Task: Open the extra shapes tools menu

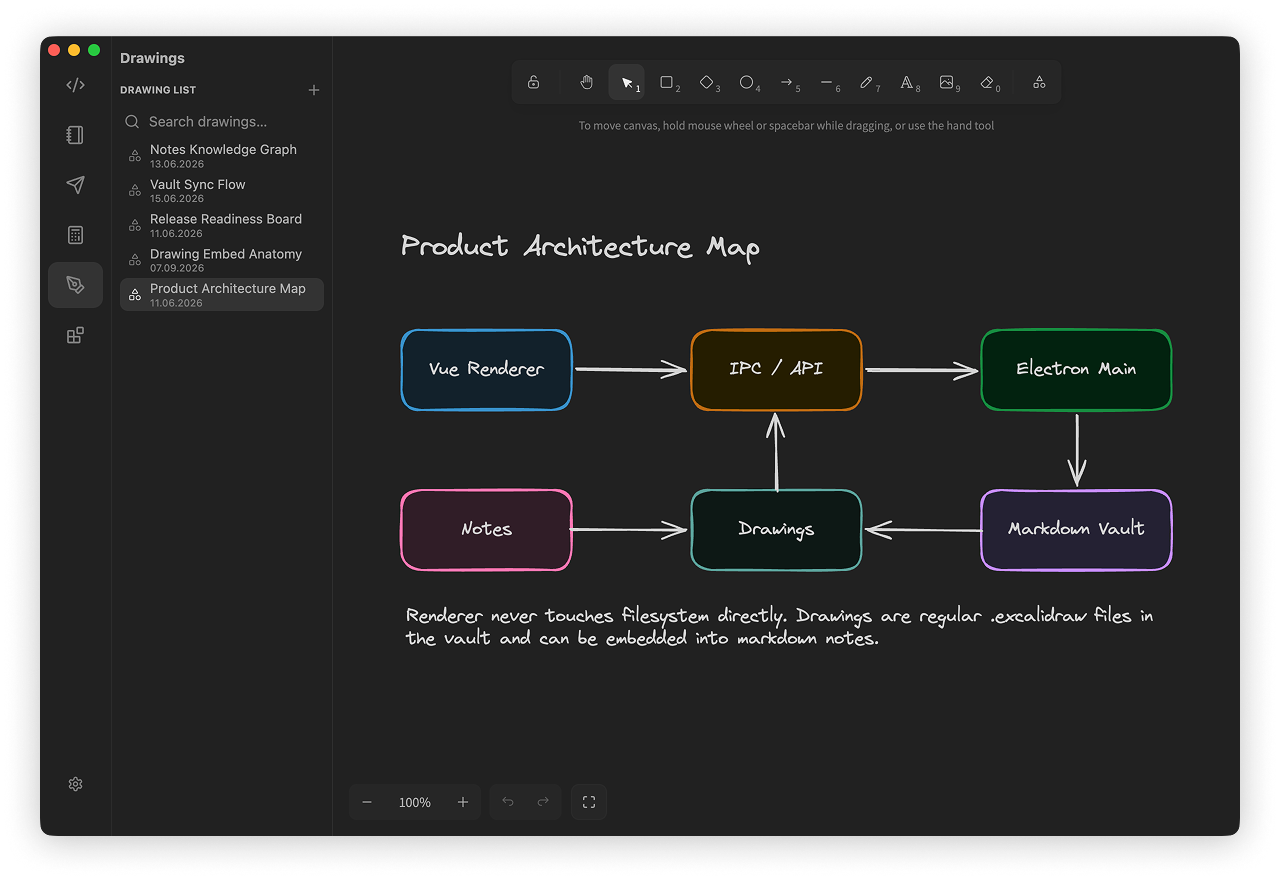Action: (1039, 82)
